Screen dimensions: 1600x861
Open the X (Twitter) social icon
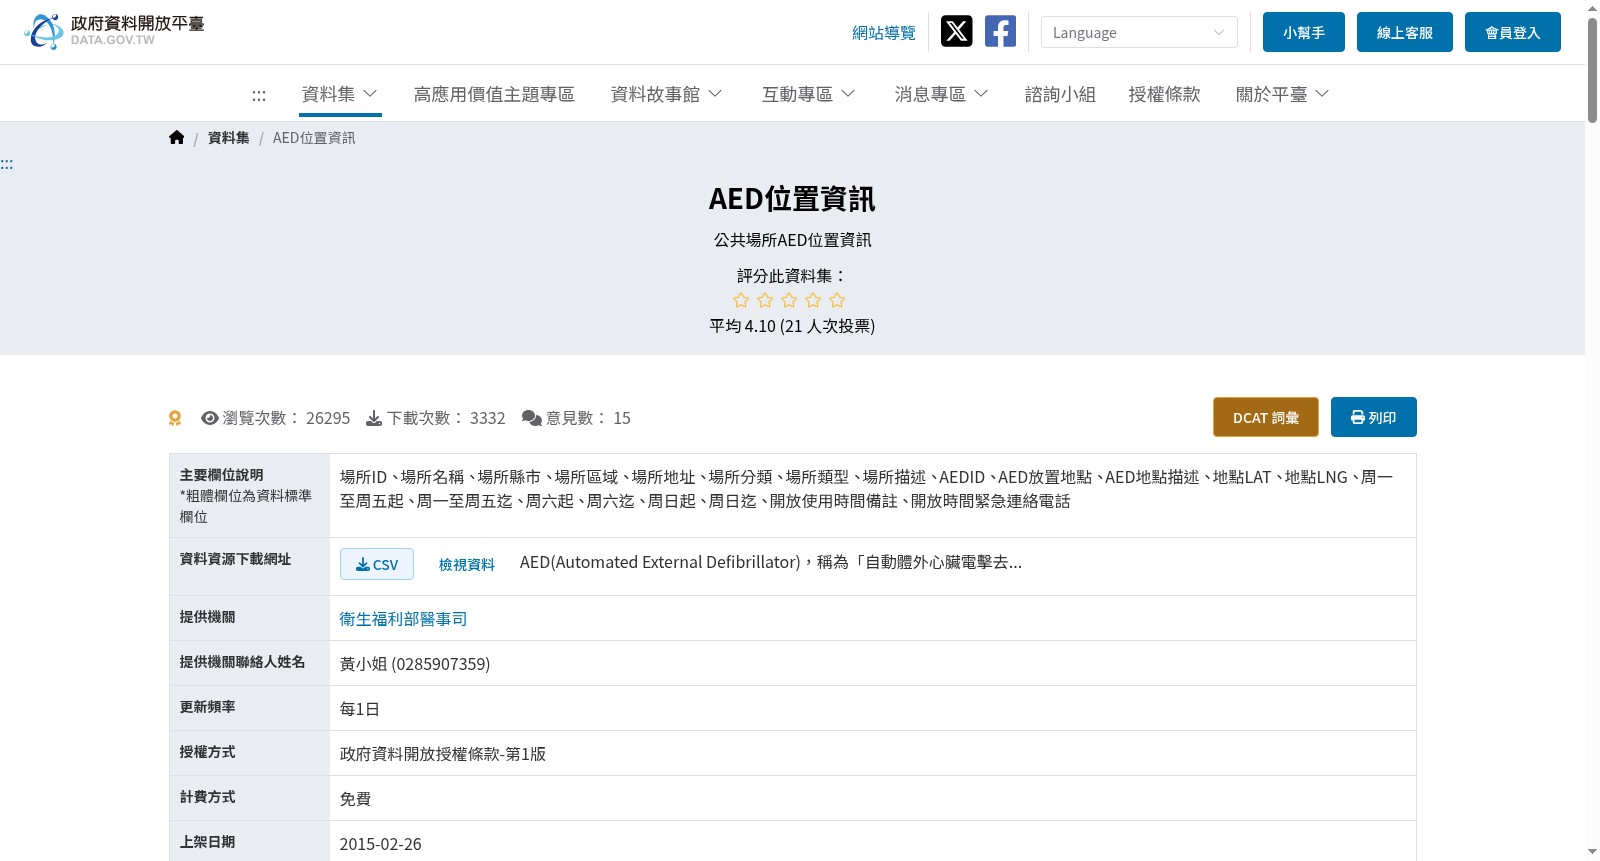point(956,31)
